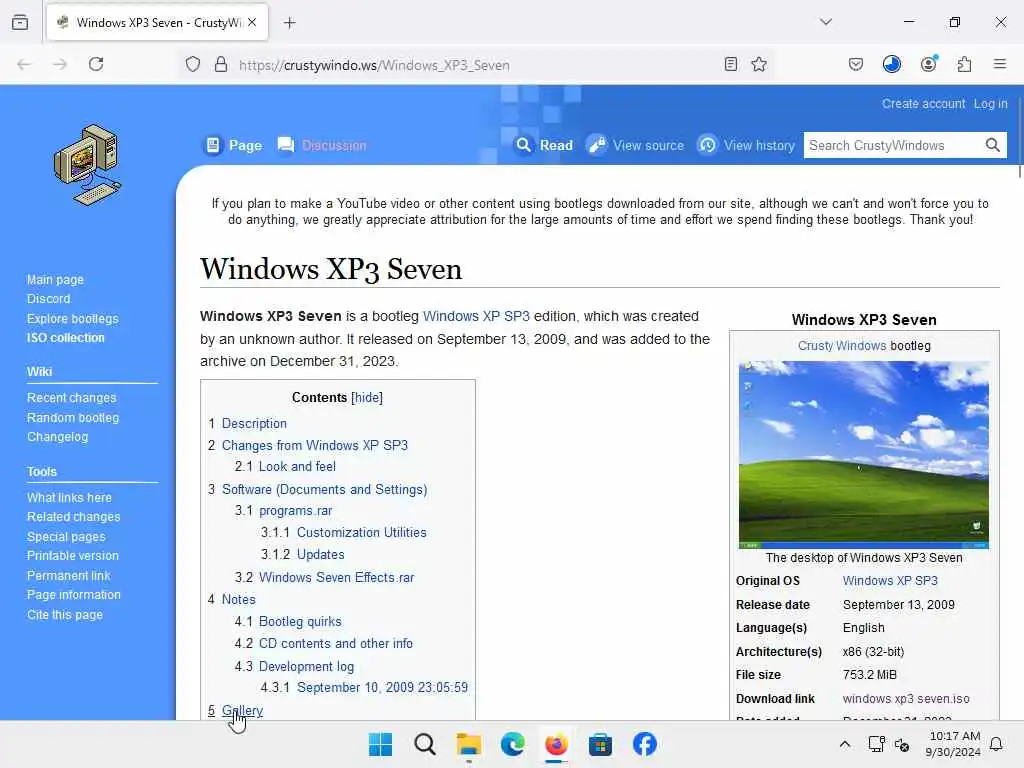Open the View history tab
Screen dimensions: 1024x768
point(746,145)
